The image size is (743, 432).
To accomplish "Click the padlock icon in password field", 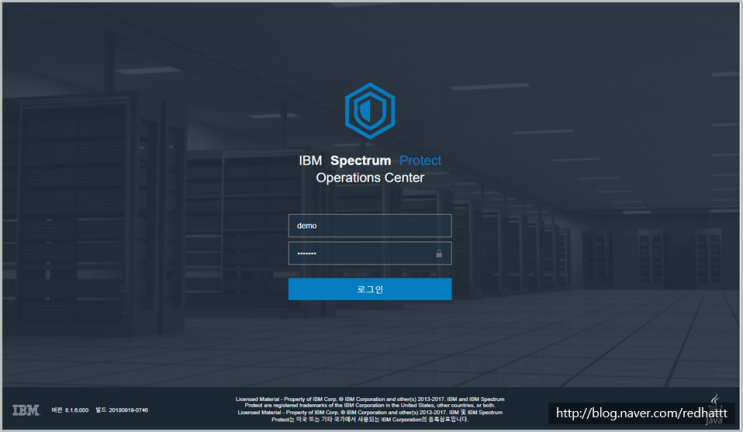I will tap(439, 253).
